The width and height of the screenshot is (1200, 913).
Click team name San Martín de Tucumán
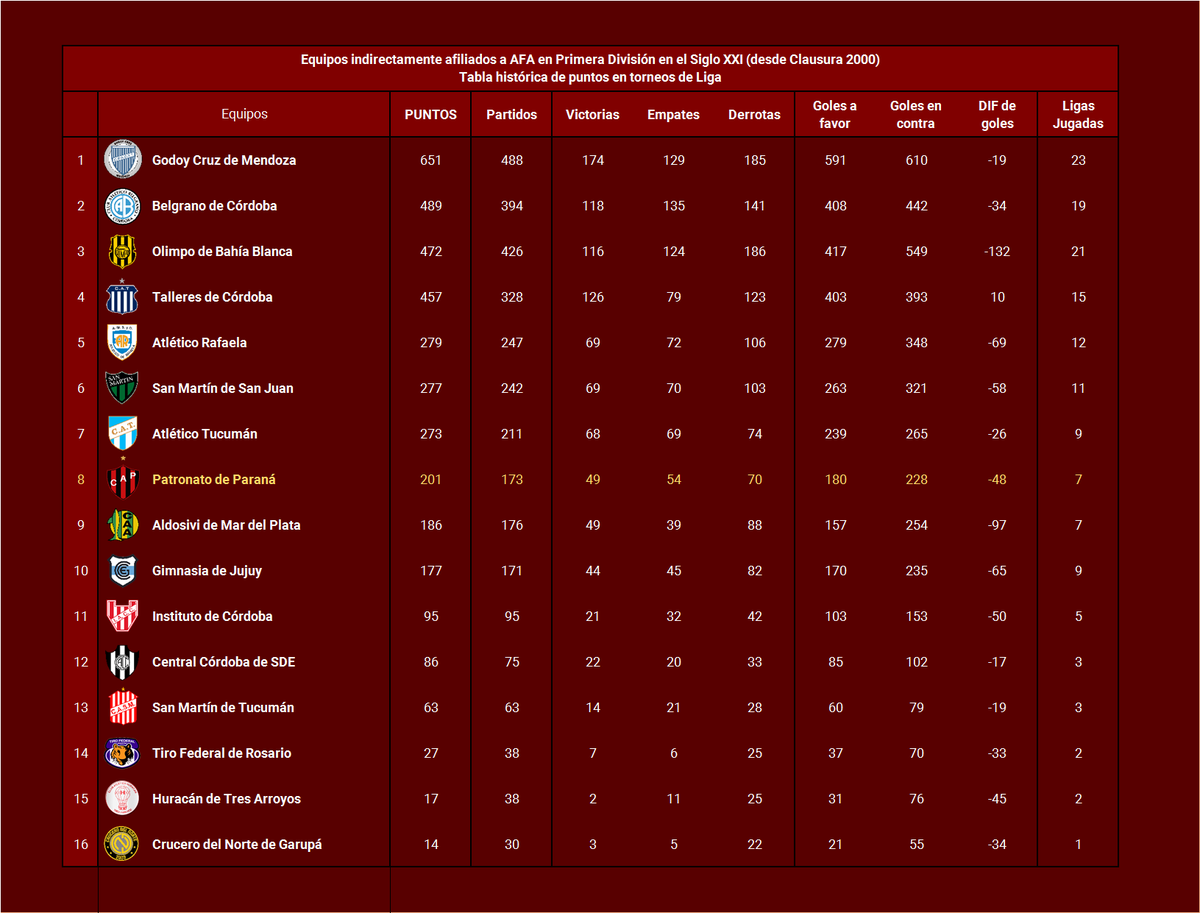[x=223, y=707]
